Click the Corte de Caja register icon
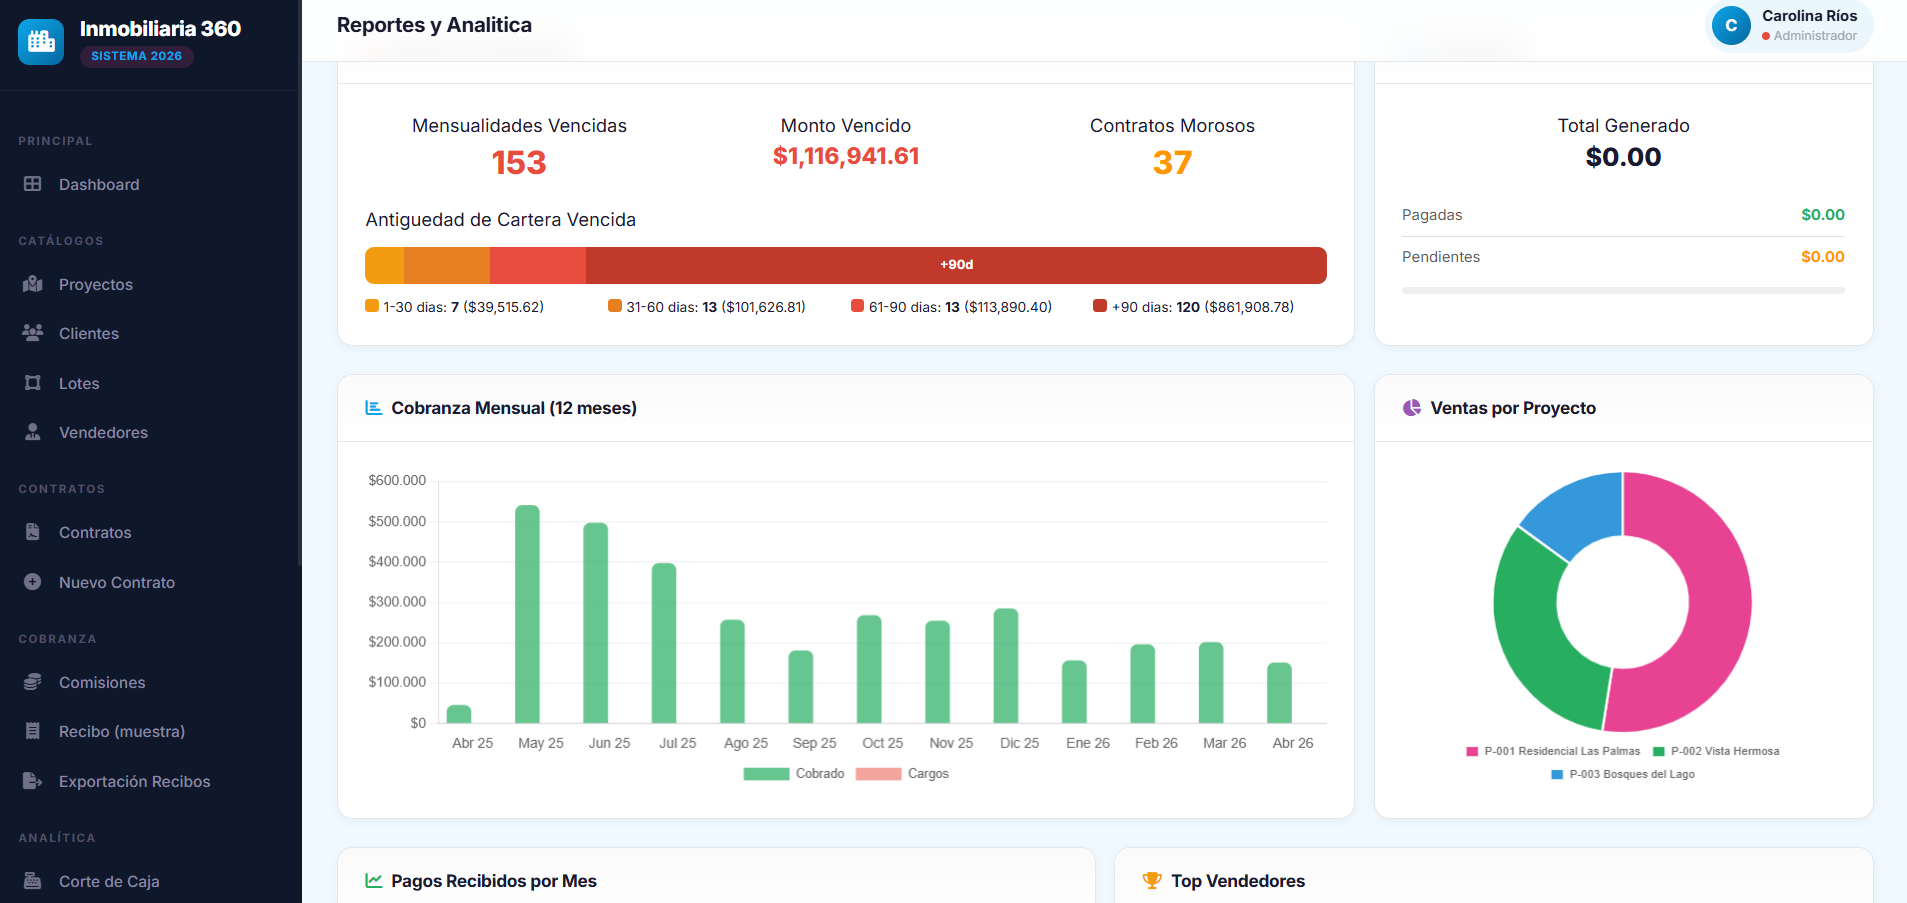The height and width of the screenshot is (903, 1907). (33, 881)
